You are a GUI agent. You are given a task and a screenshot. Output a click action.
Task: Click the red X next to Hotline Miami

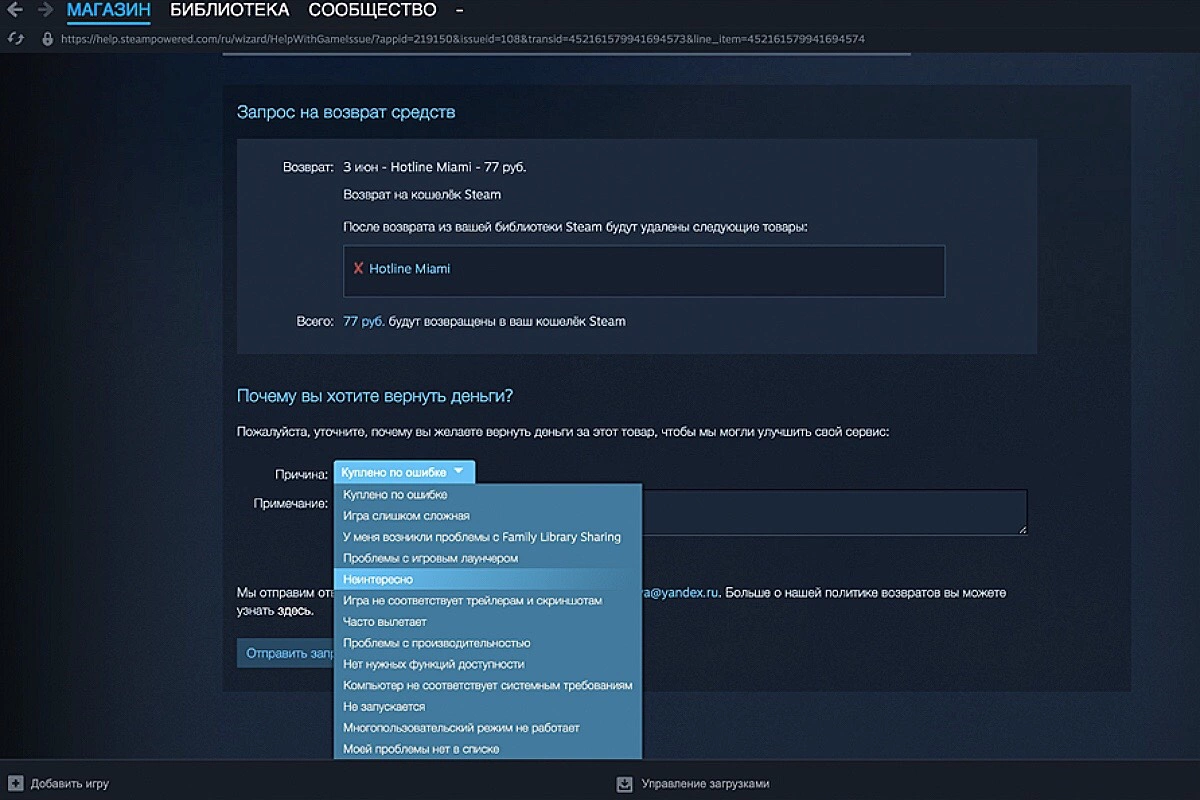coord(358,269)
